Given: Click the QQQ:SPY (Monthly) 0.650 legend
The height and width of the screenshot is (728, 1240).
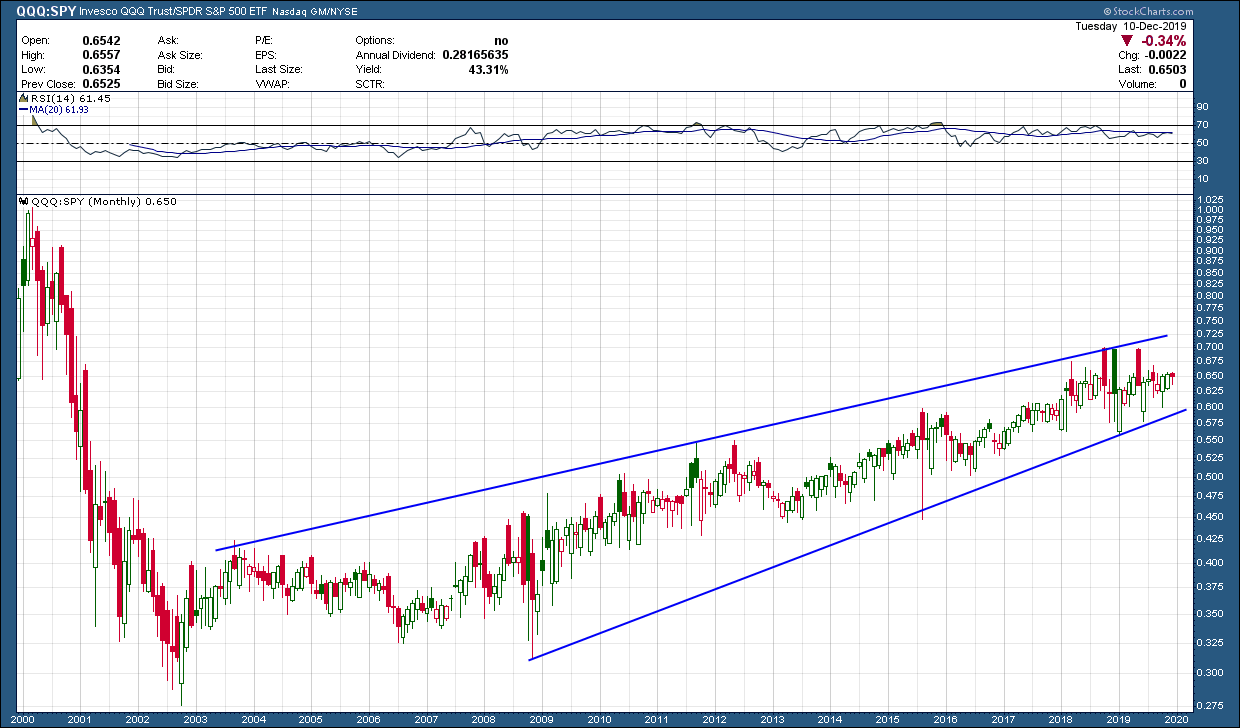Looking at the screenshot, I should tap(105, 201).
